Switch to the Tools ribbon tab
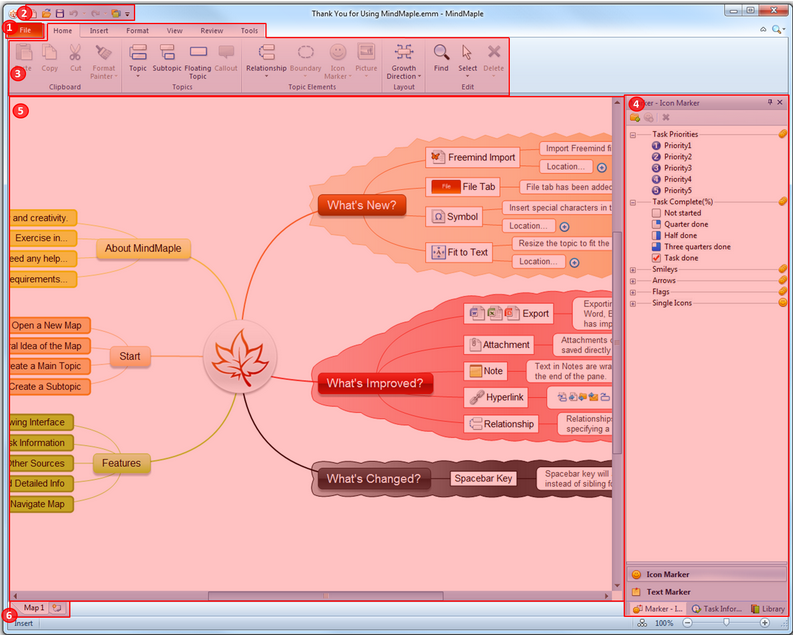 [x=249, y=31]
